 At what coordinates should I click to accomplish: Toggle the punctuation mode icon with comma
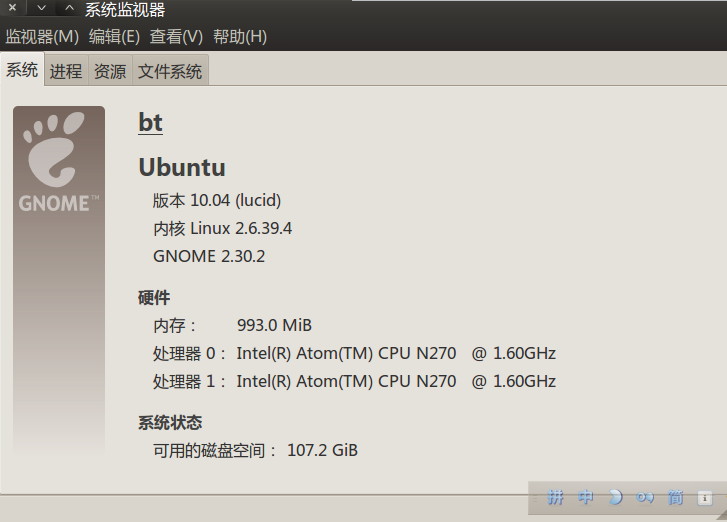tap(645, 498)
